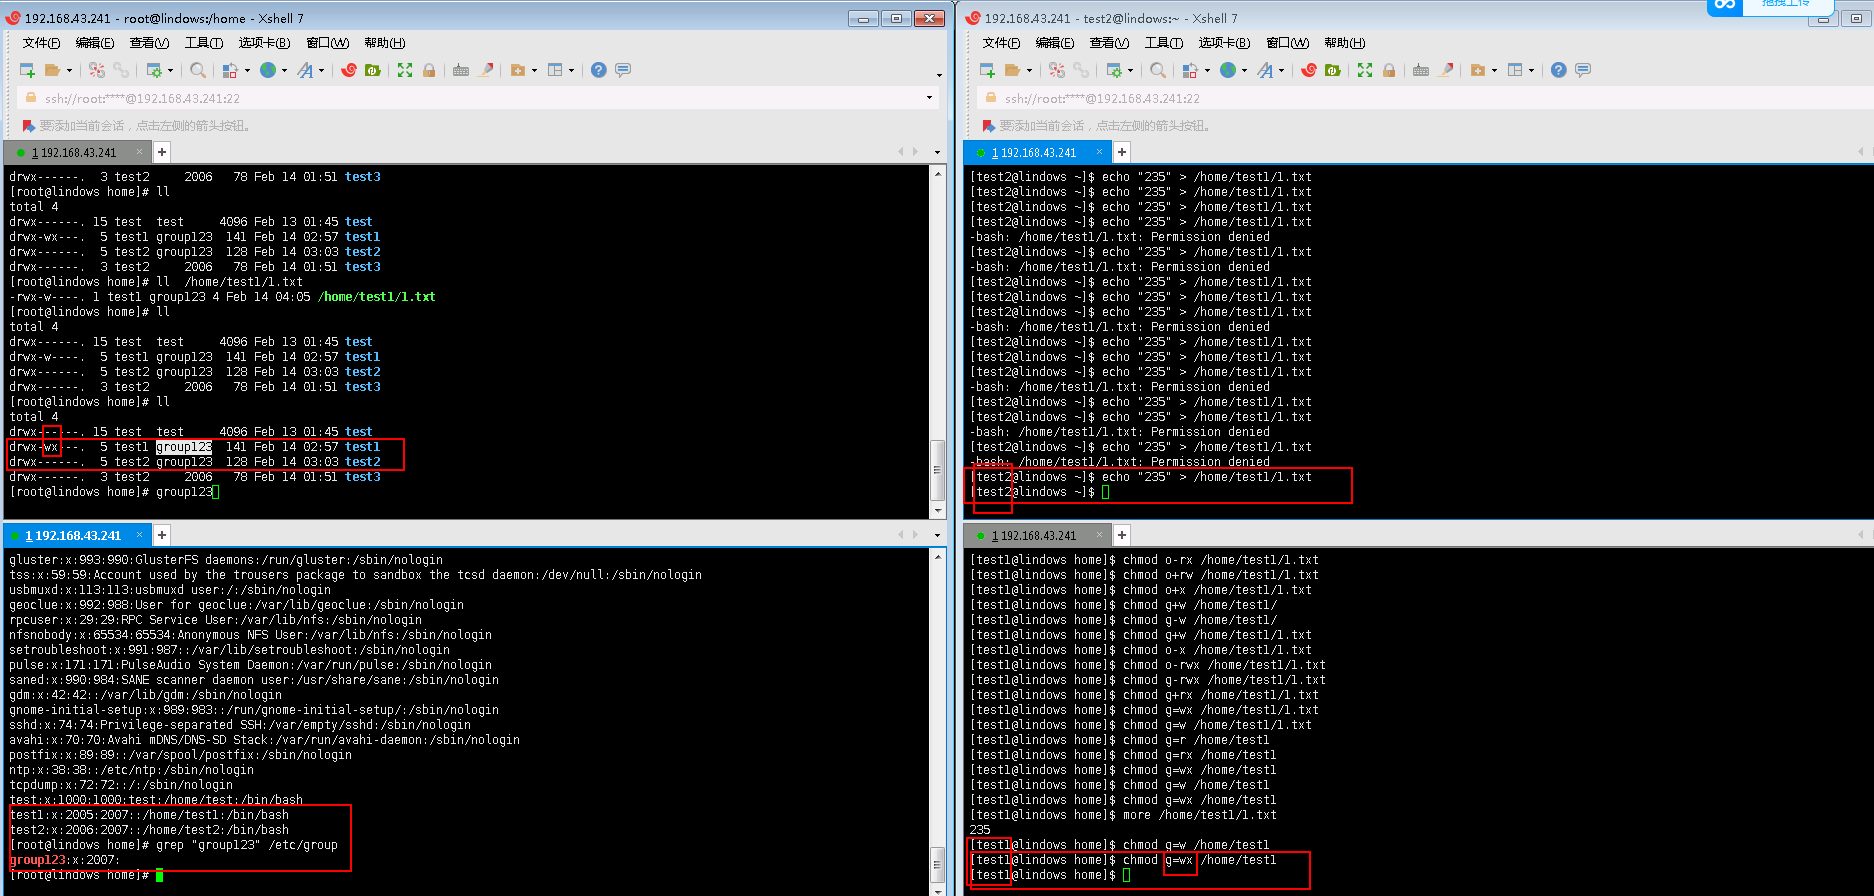Click upper-left terminal vertical scrollbar thumb
Viewport: 1874px width, 896px height.
(937, 470)
